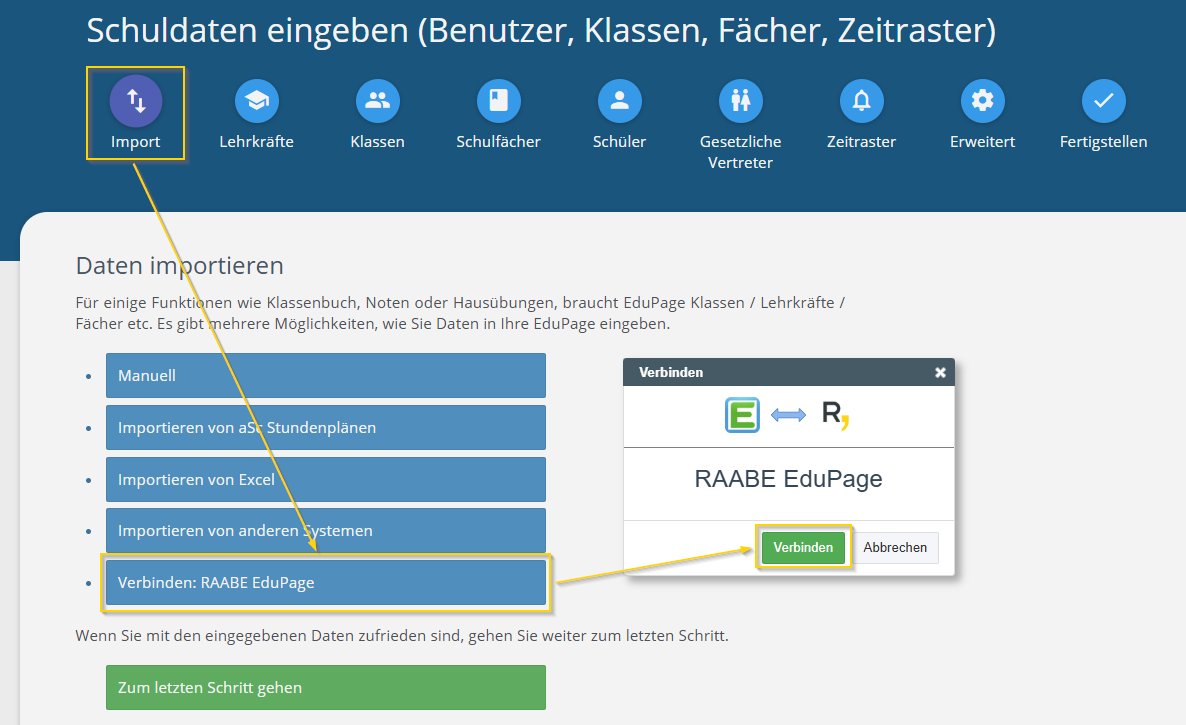Click the Fertigstellen checkmark icon
Viewport: 1186px width, 725px height.
[x=1104, y=101]
